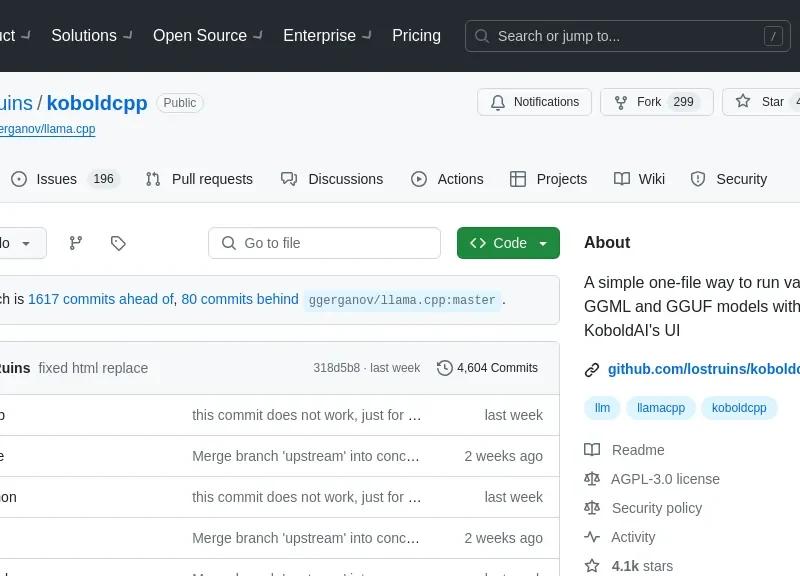
Task: Click the Security policy scale icon
Action: click(x=593, y=508)
